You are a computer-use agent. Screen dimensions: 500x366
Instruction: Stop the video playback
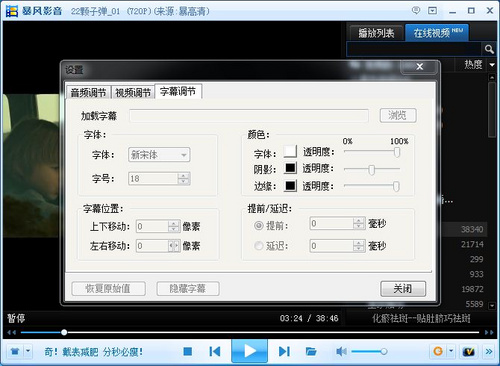[188, 351]
